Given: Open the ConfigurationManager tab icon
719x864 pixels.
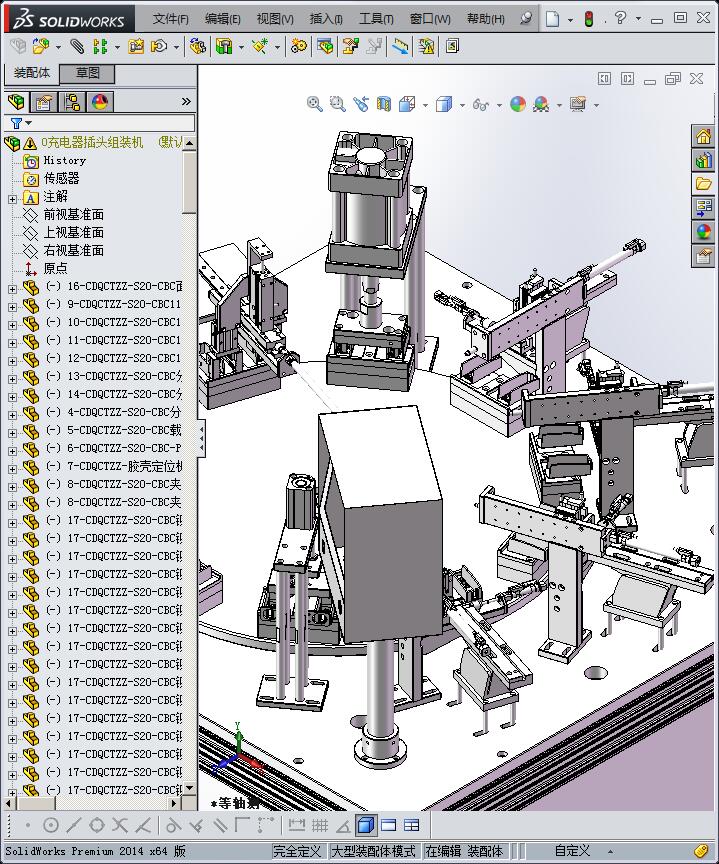Looking at the screenshot, I should tap(72, 102).
